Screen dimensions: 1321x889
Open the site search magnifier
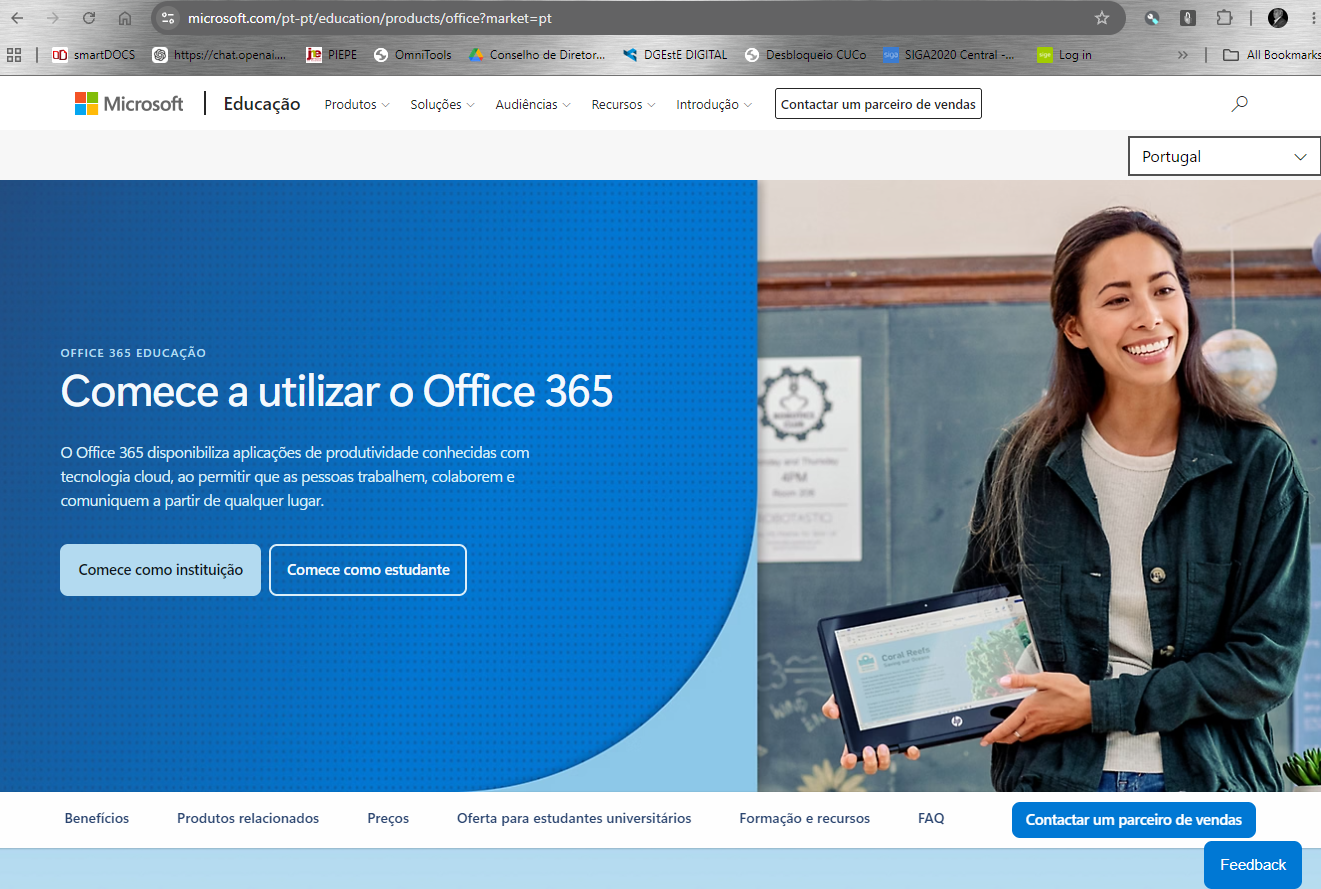pyautogui.click(x=1239, y=103)
